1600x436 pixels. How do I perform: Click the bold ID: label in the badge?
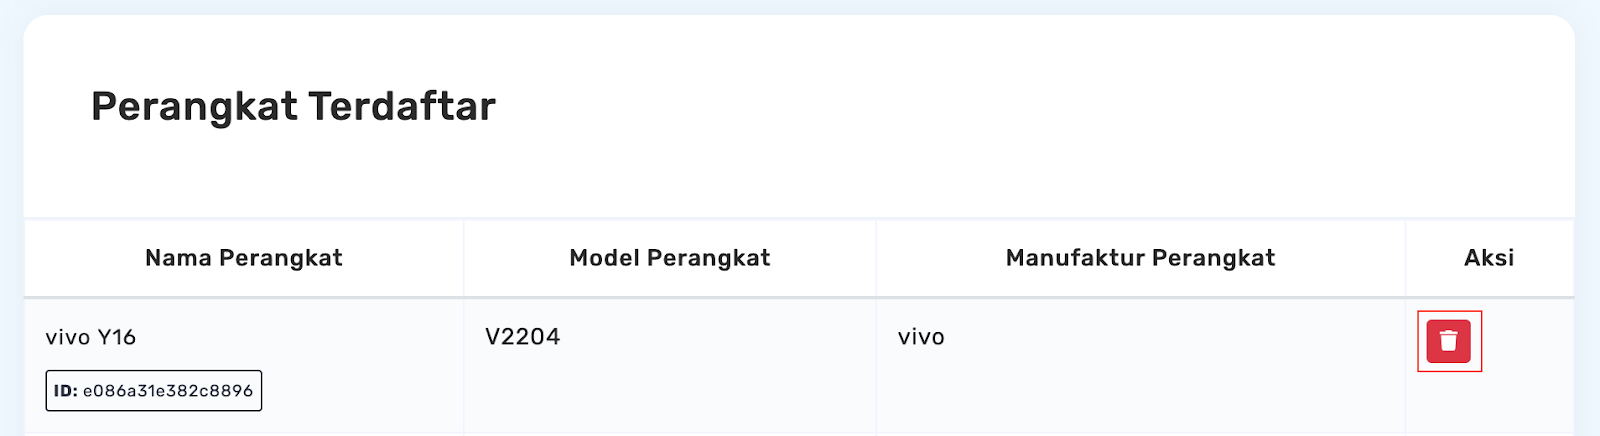pos(66,391)
